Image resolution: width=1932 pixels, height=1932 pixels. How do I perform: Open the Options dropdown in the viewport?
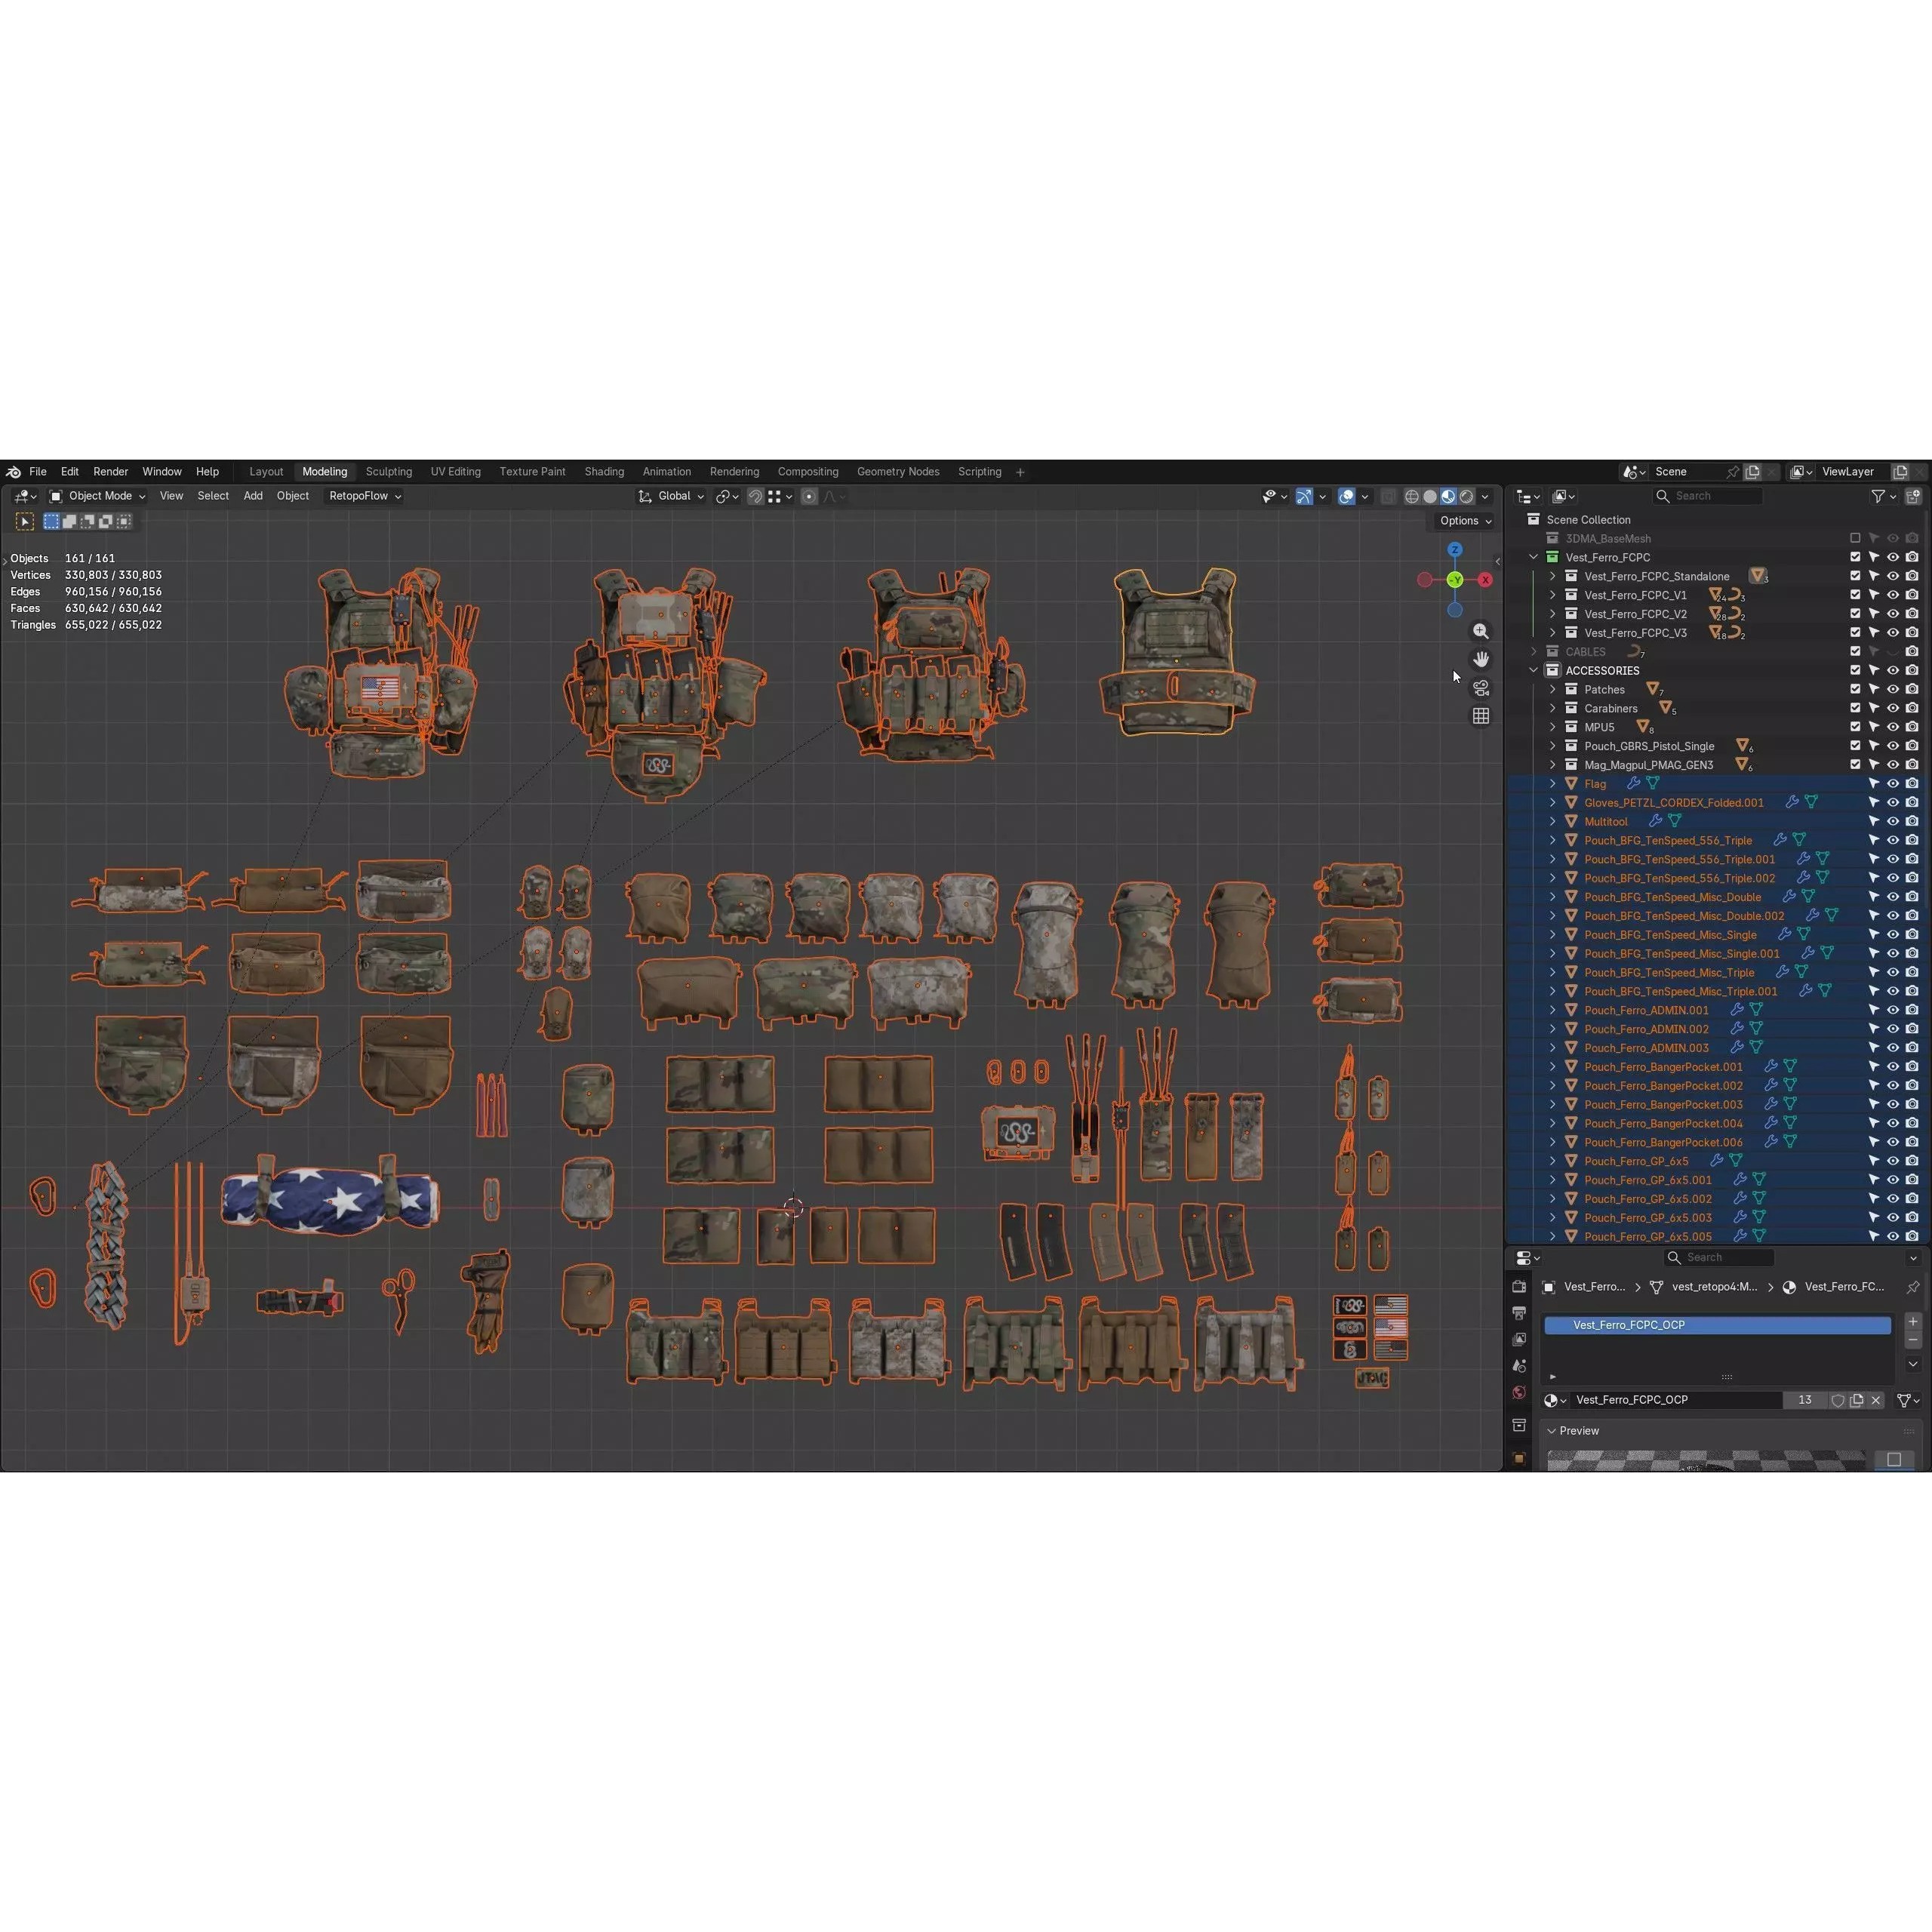coord(1463,520)
